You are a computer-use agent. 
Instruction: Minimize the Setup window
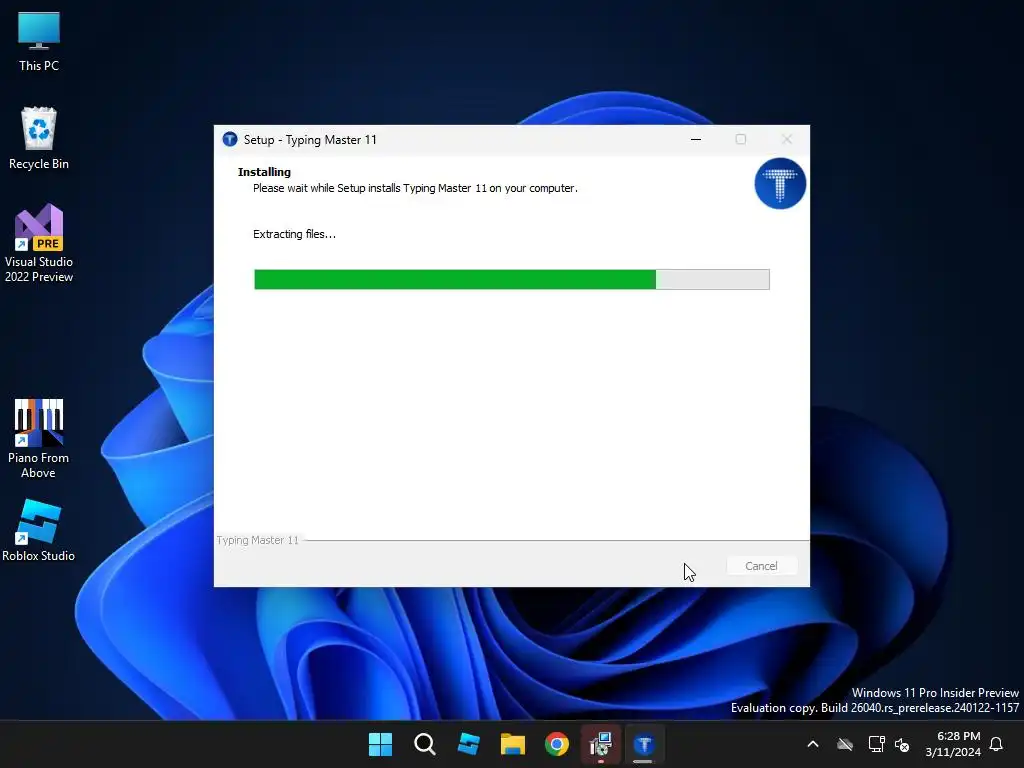click(696, 139)
